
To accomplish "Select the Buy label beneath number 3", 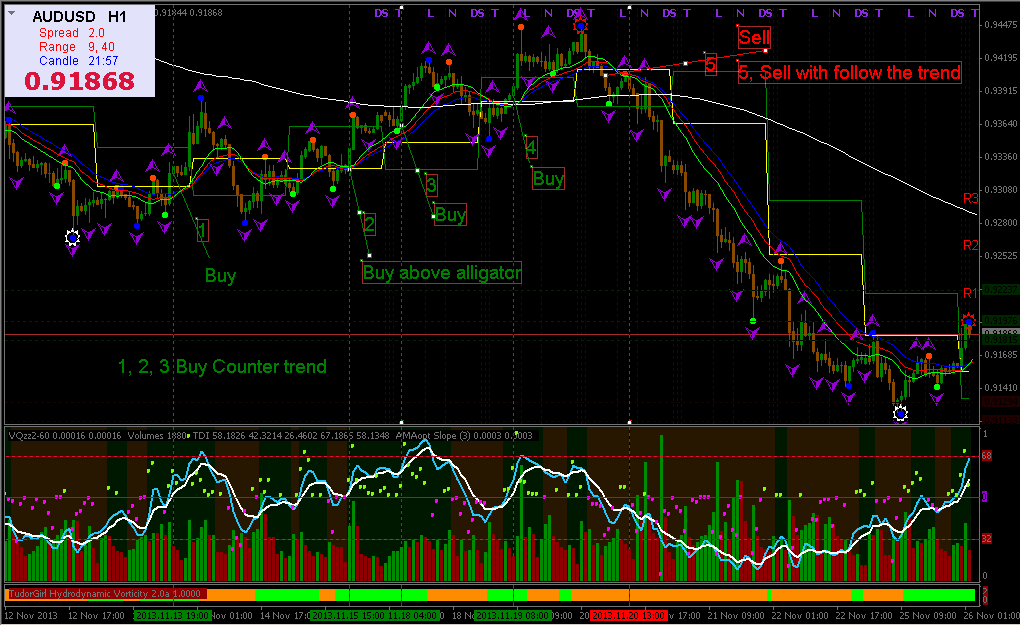I will (450, 215).
